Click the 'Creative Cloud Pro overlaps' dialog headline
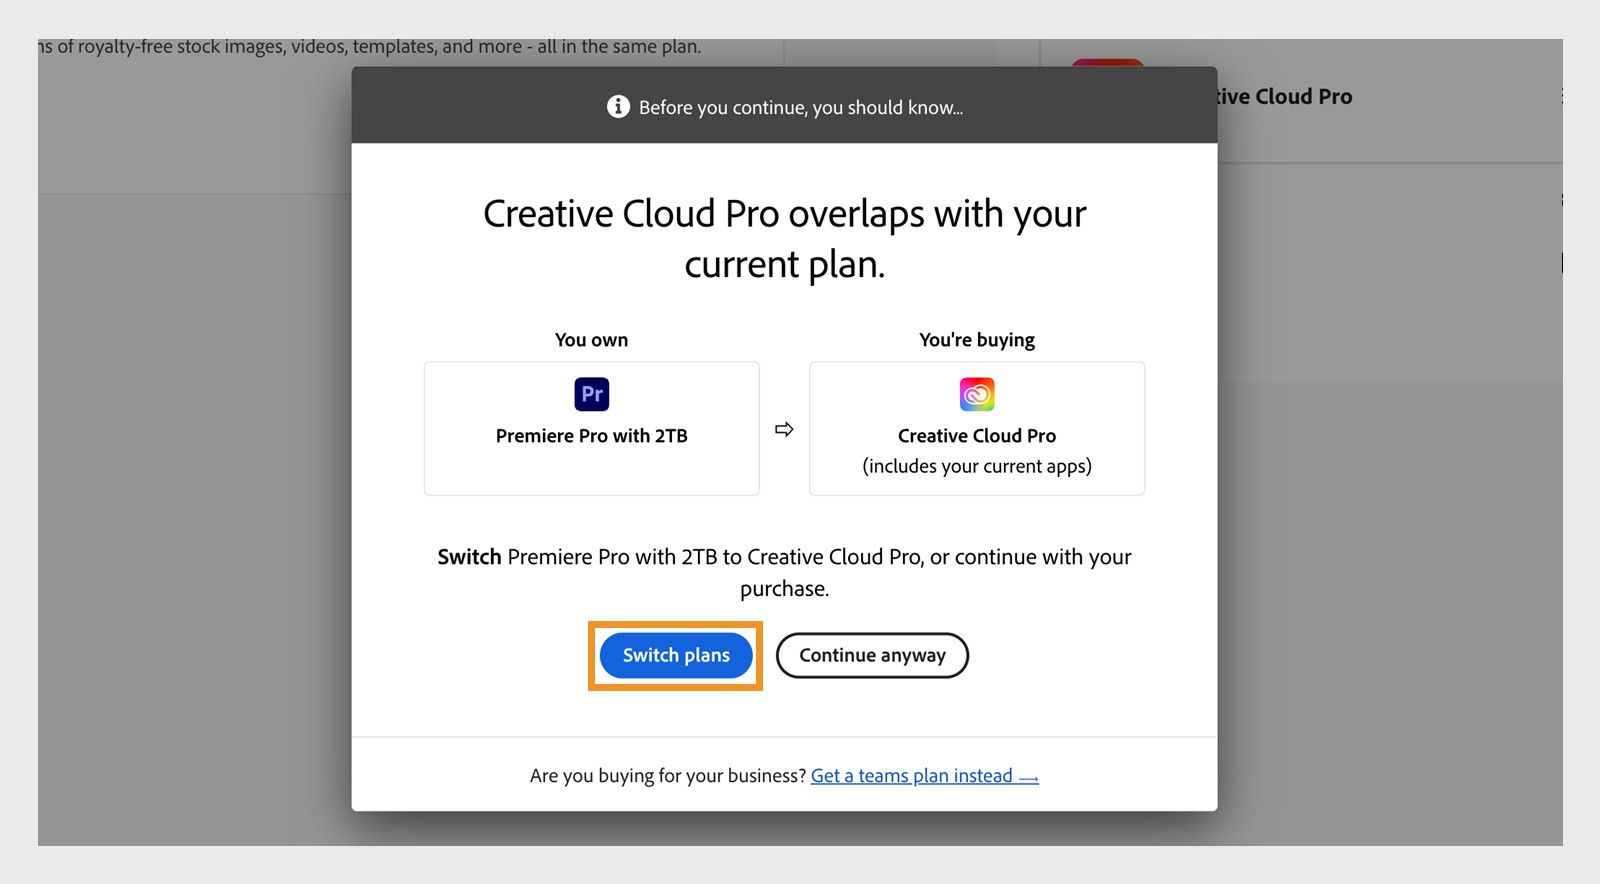This screenshot has width=1600, height=884. click(784, 239)
